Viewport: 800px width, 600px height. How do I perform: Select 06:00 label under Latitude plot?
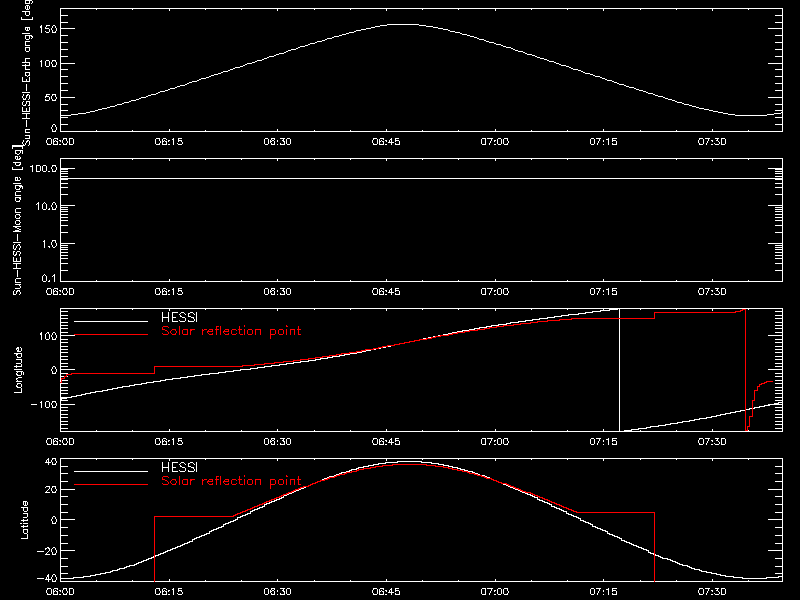coord(60,591)
